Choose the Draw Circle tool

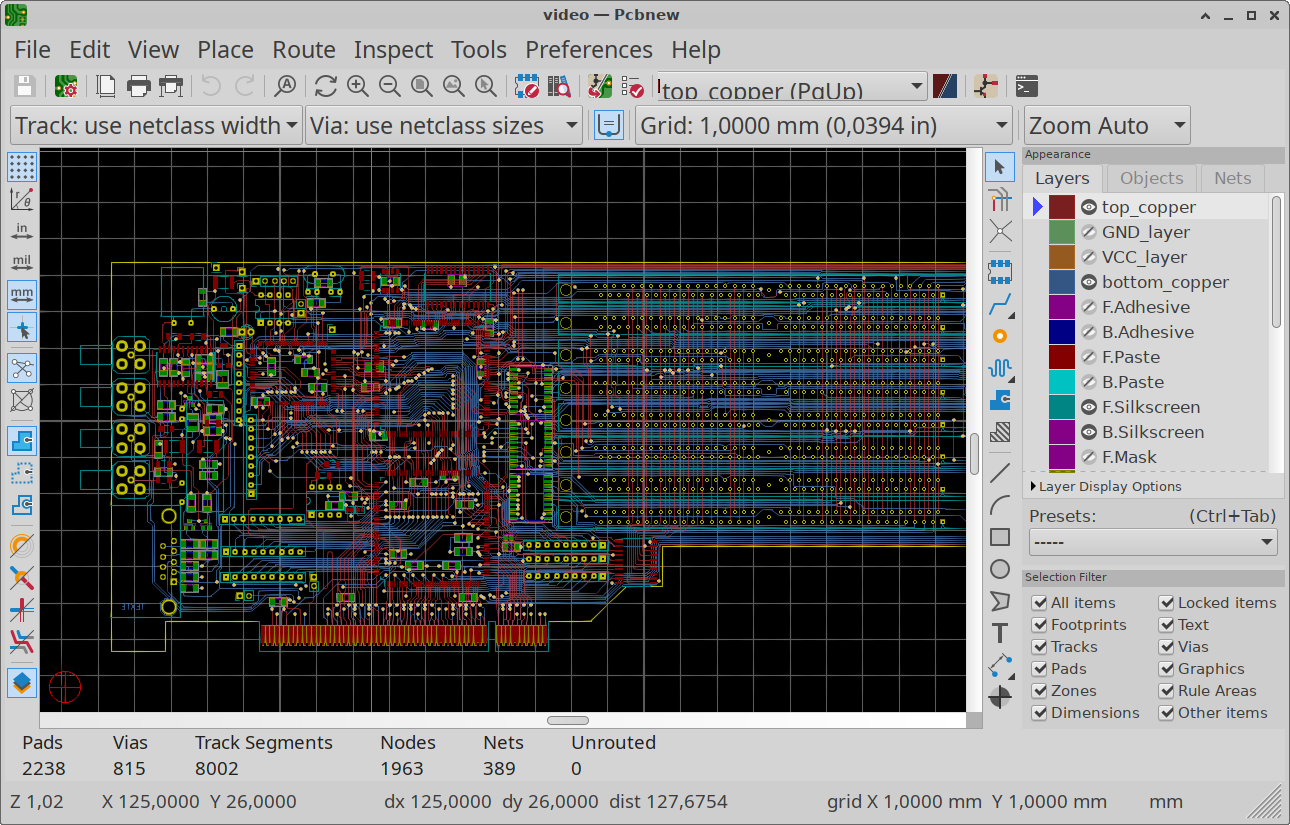pyautogui.click(x=999, y=569)
